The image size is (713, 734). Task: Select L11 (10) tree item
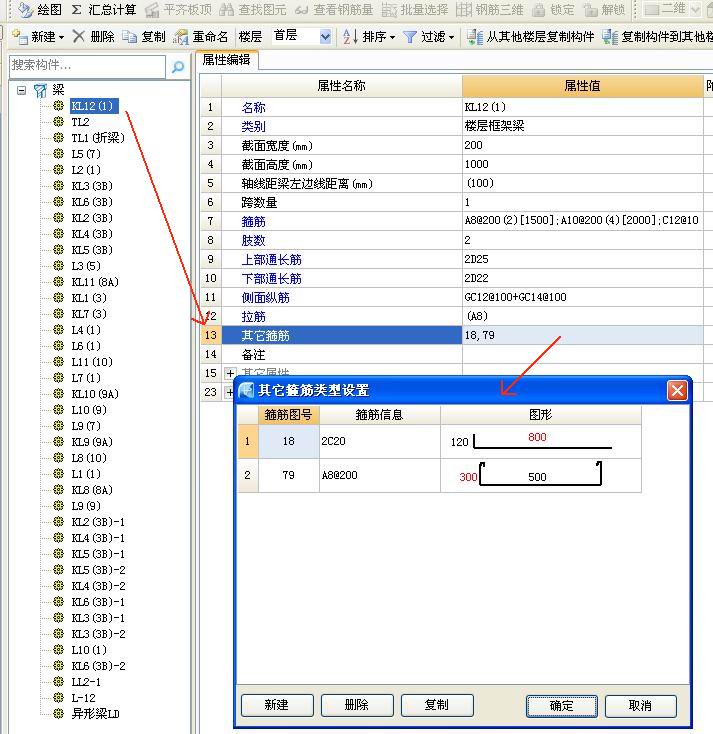(x=92, y=361)
